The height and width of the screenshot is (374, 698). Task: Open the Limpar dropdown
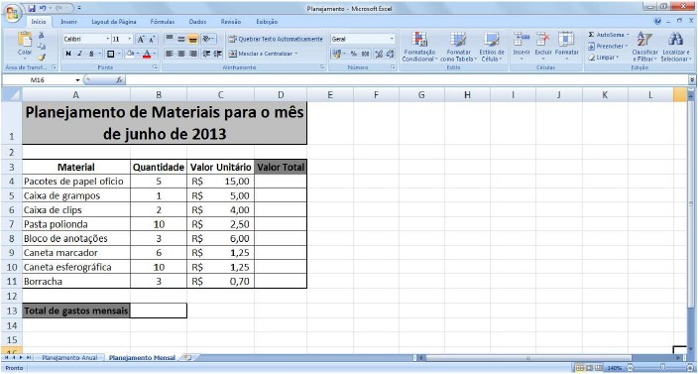(x=604, y=57)
